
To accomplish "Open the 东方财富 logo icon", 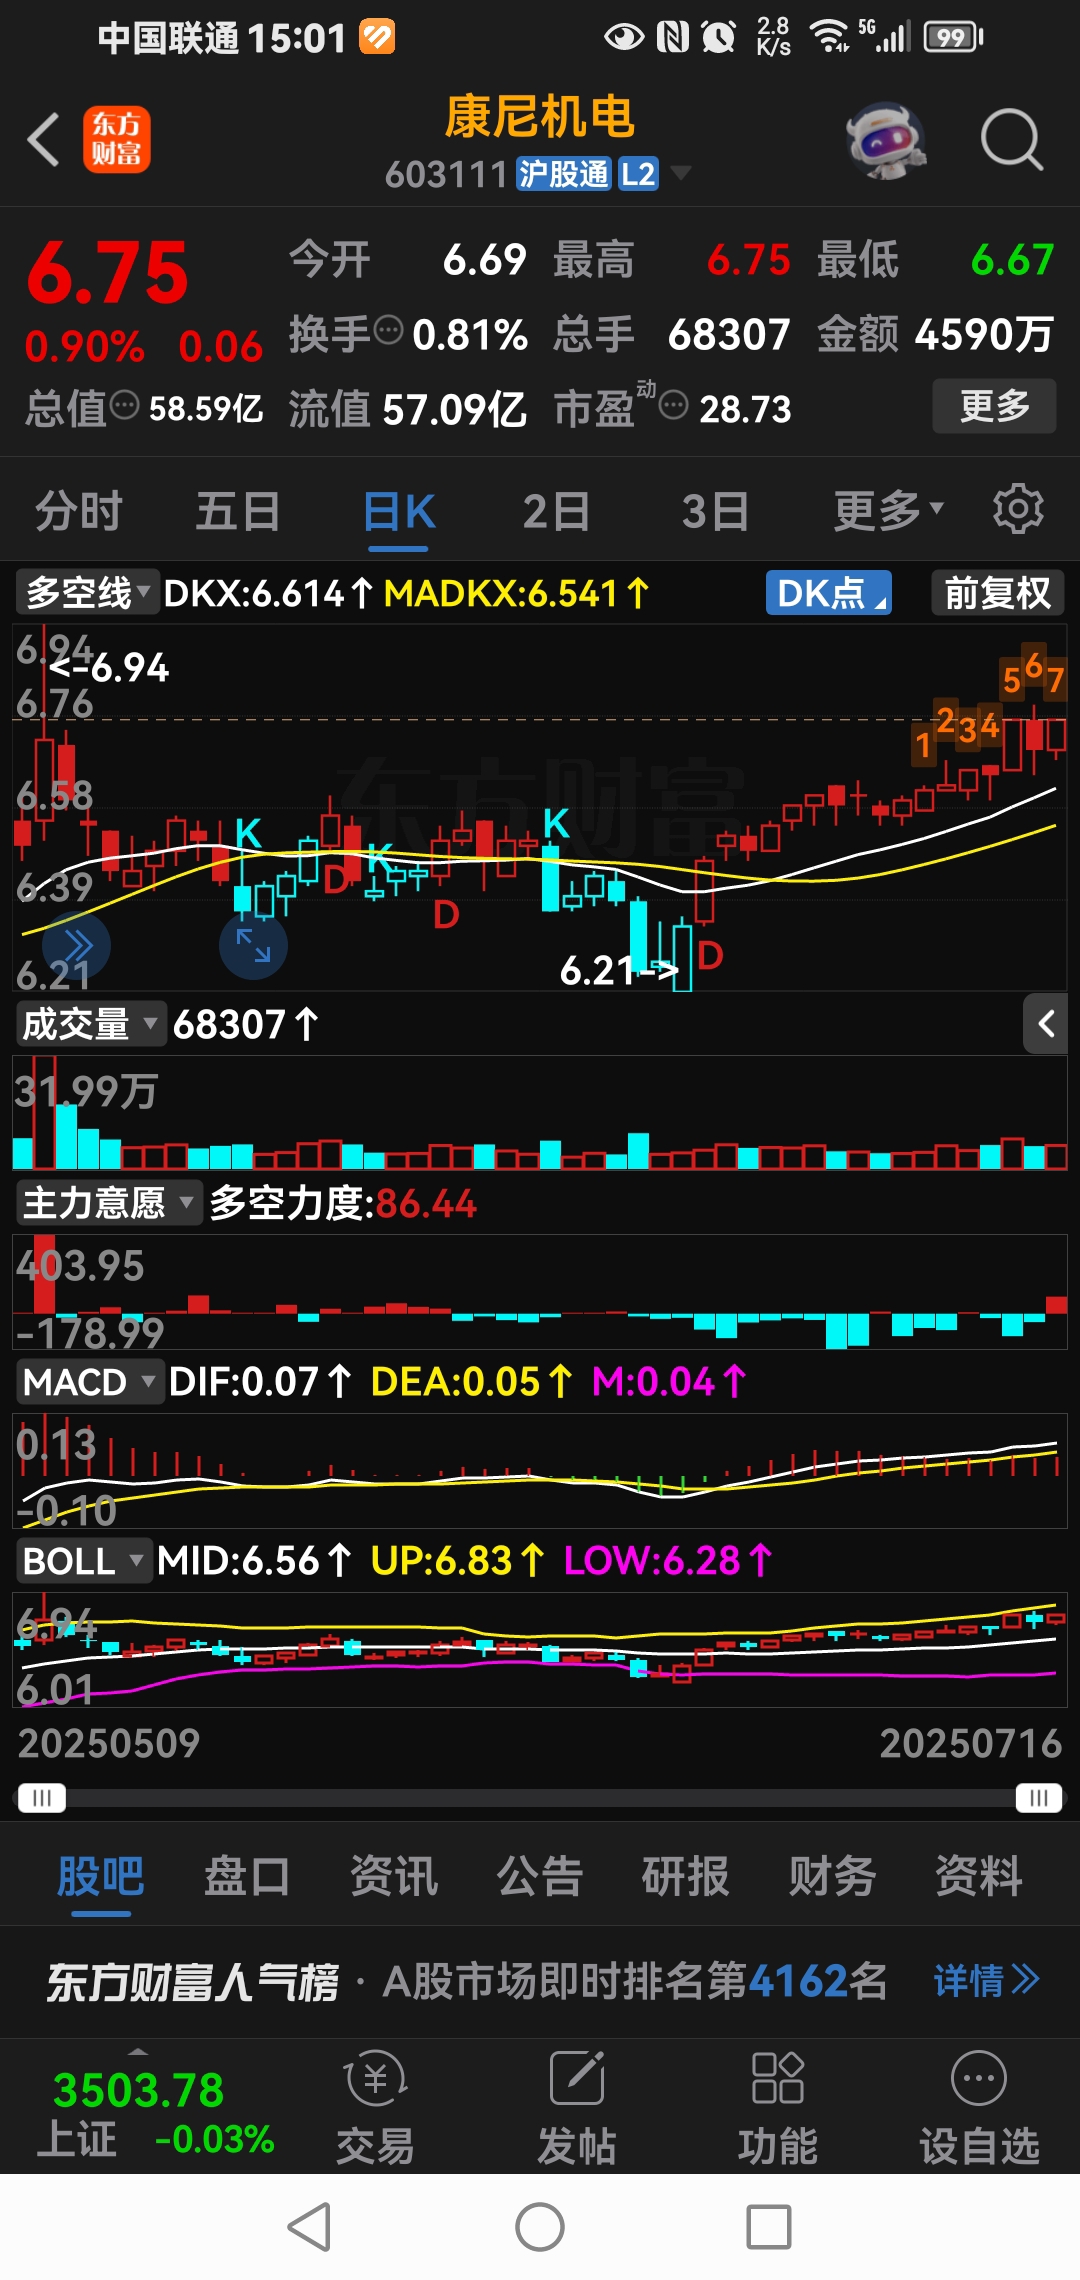I will 117,139.
